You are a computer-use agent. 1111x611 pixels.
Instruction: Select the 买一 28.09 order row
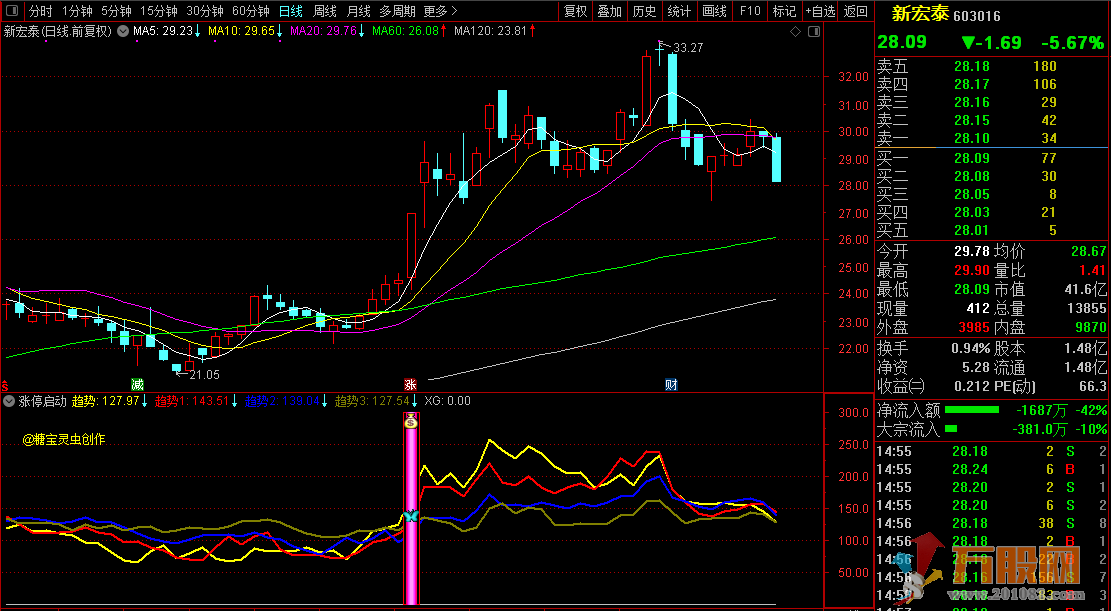click(992, 157)
